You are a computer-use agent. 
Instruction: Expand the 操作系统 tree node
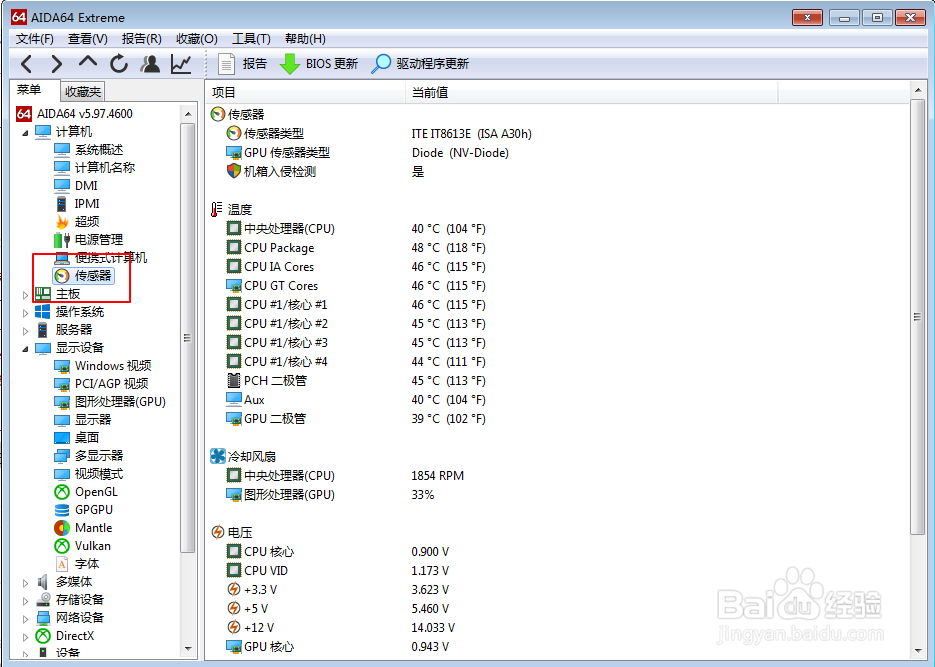[x=25, y=312]
